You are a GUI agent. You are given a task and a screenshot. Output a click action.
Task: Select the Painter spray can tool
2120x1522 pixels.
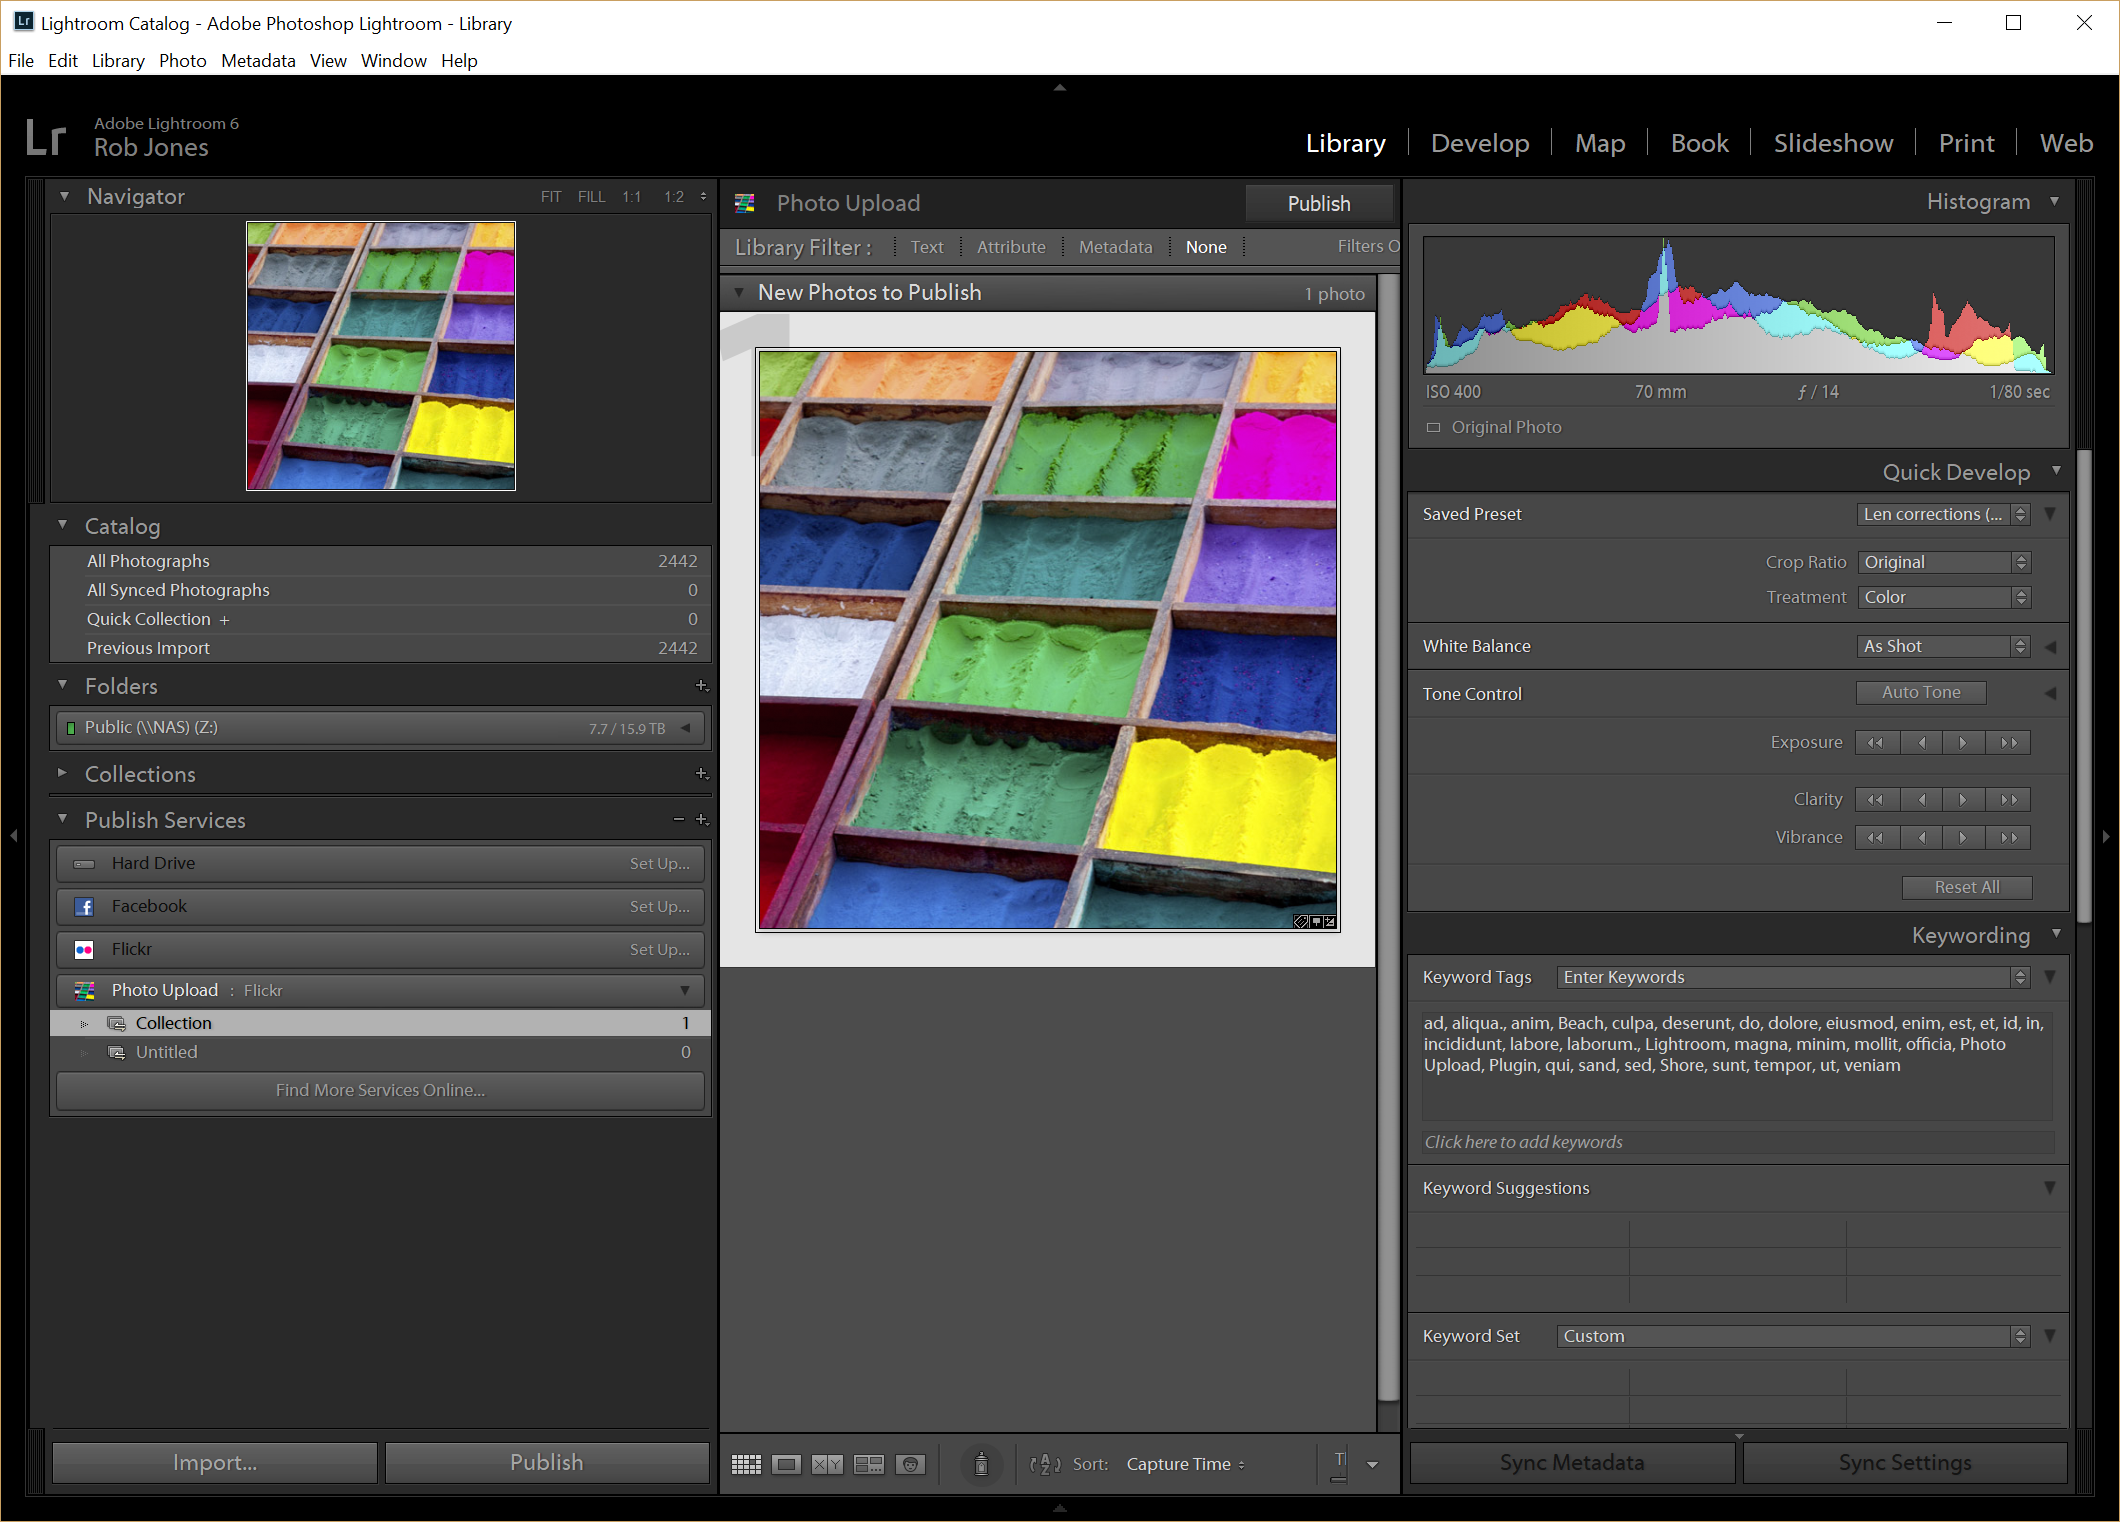point(981,1464)
